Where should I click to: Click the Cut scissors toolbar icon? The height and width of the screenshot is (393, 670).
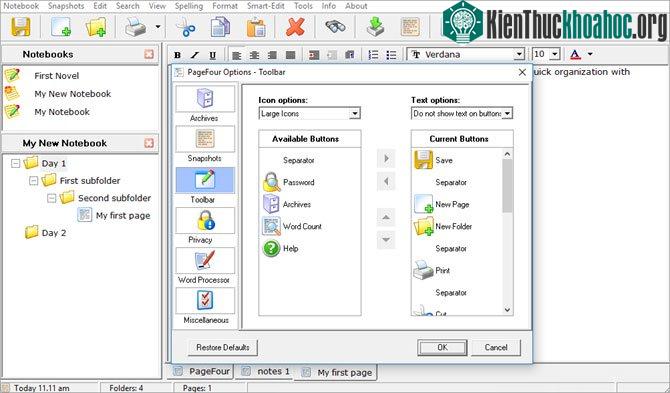coord(185,27)
